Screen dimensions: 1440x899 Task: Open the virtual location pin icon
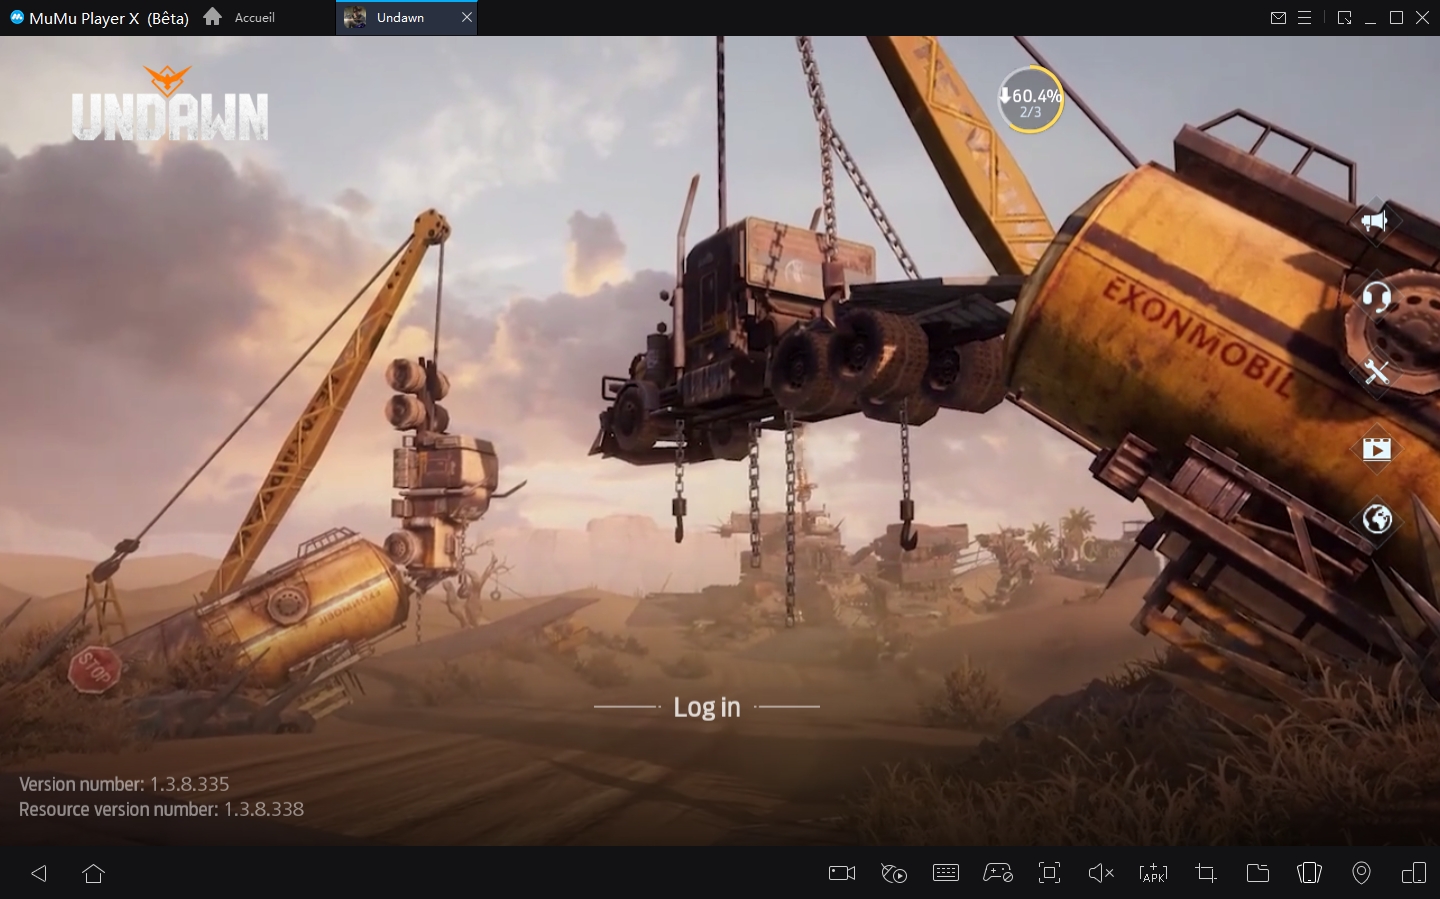1361,873
